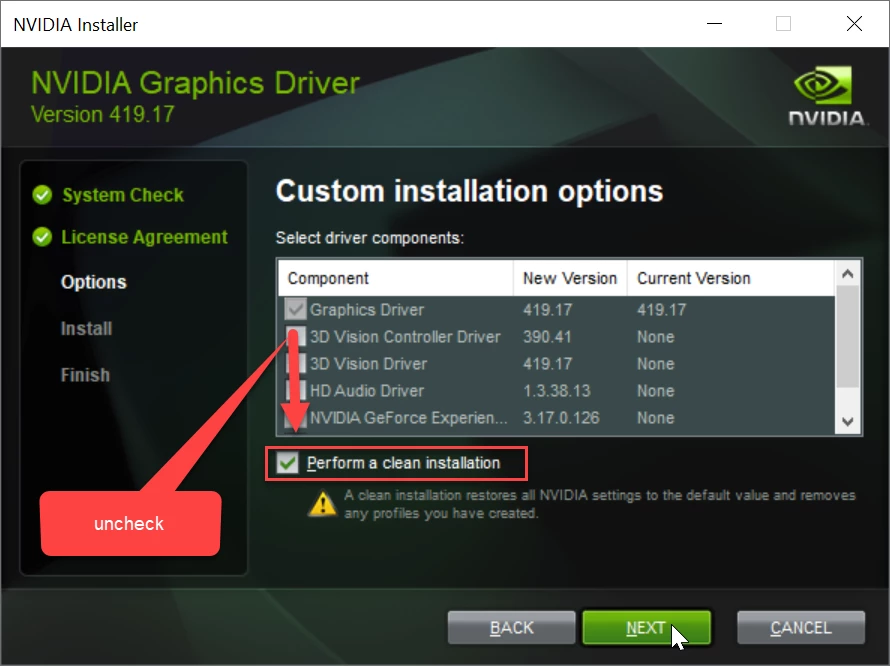Click the Version 419.17 heading text
Viewport: 890px width, 666px height.
(x=103, y=114)
